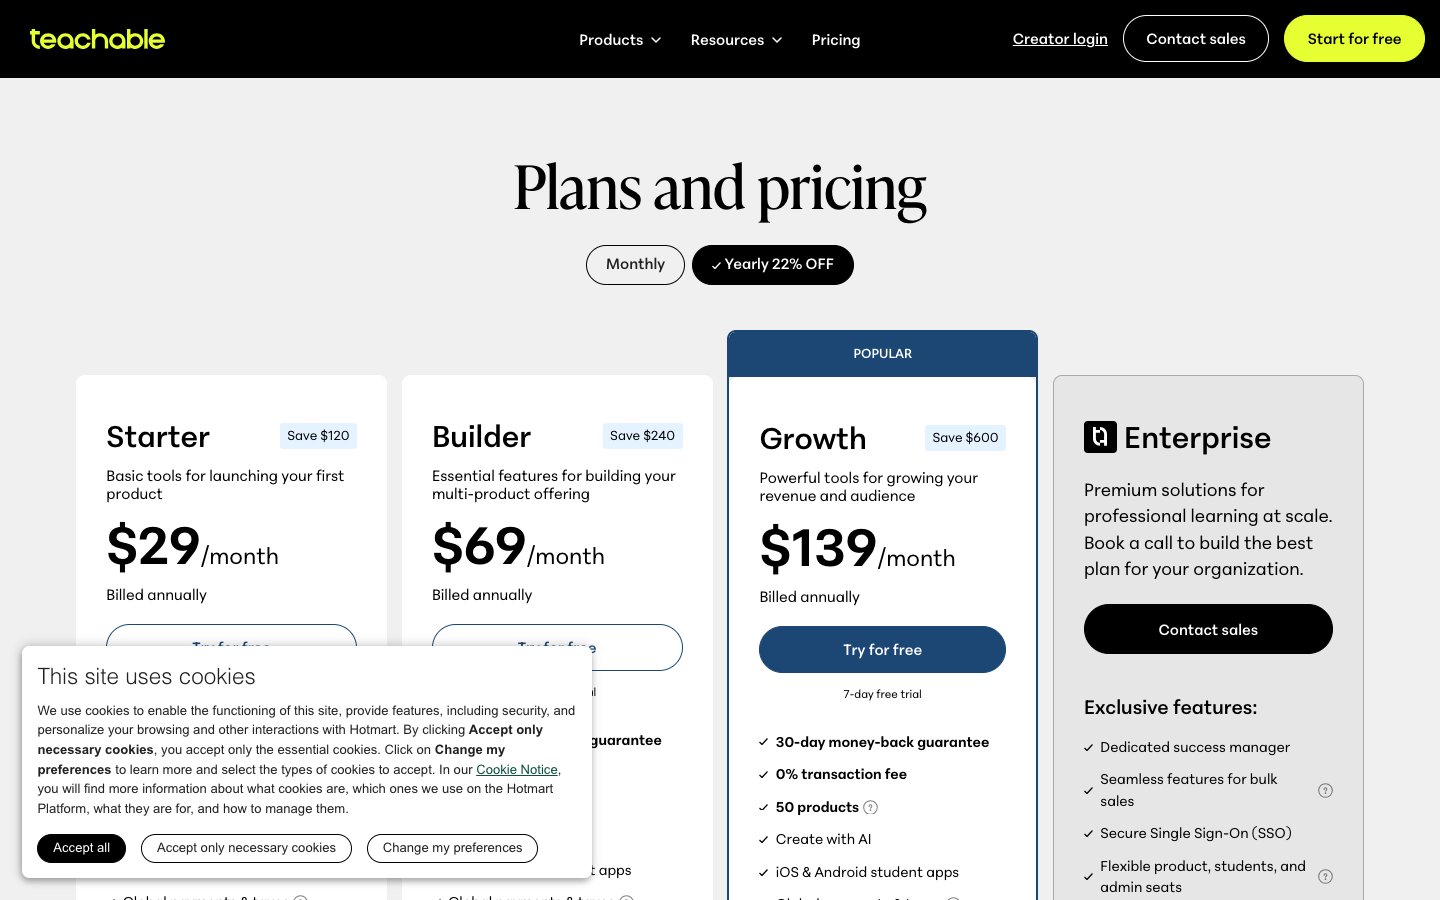Switch to Monthly billing
This screenshot has height=900, width=1440.
635,265
